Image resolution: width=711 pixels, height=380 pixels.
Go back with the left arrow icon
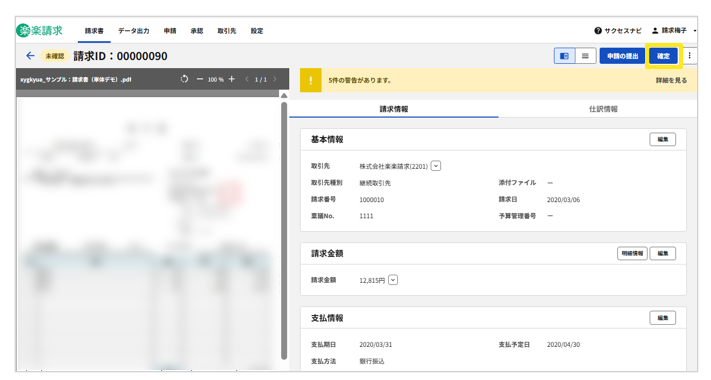coord(30,56)
